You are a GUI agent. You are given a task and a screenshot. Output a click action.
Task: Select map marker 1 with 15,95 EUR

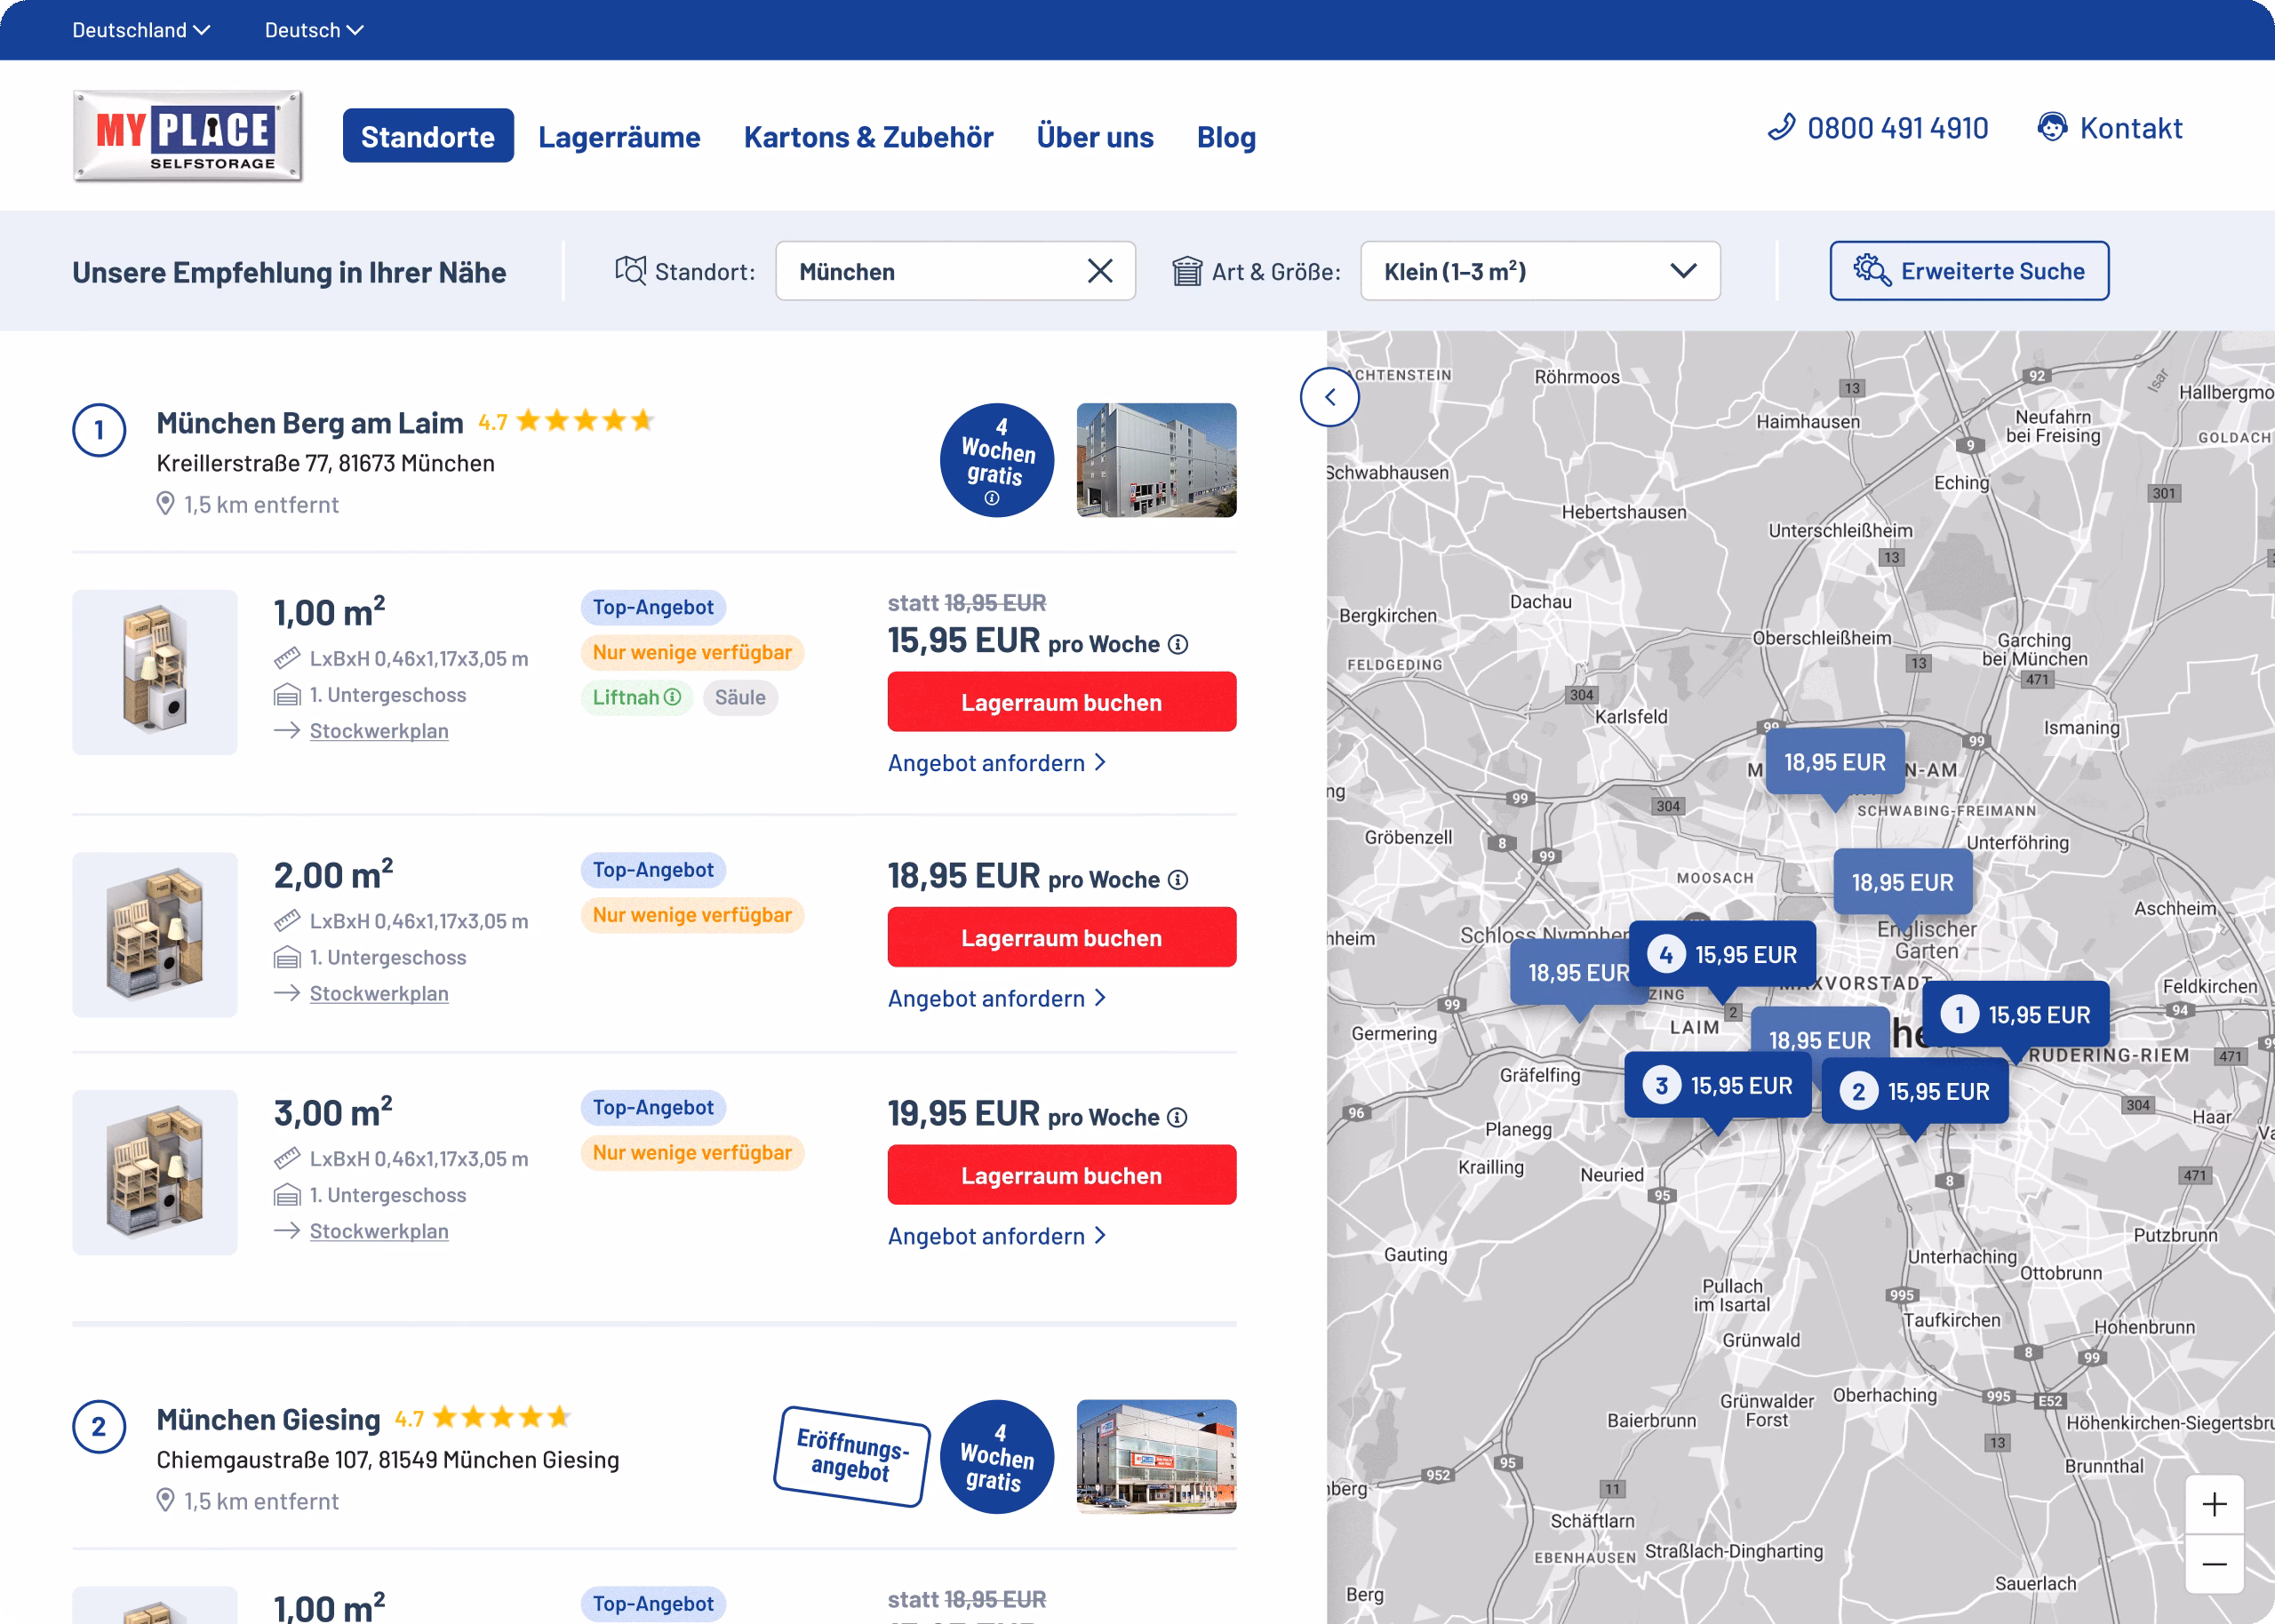click(2016, 1015)
